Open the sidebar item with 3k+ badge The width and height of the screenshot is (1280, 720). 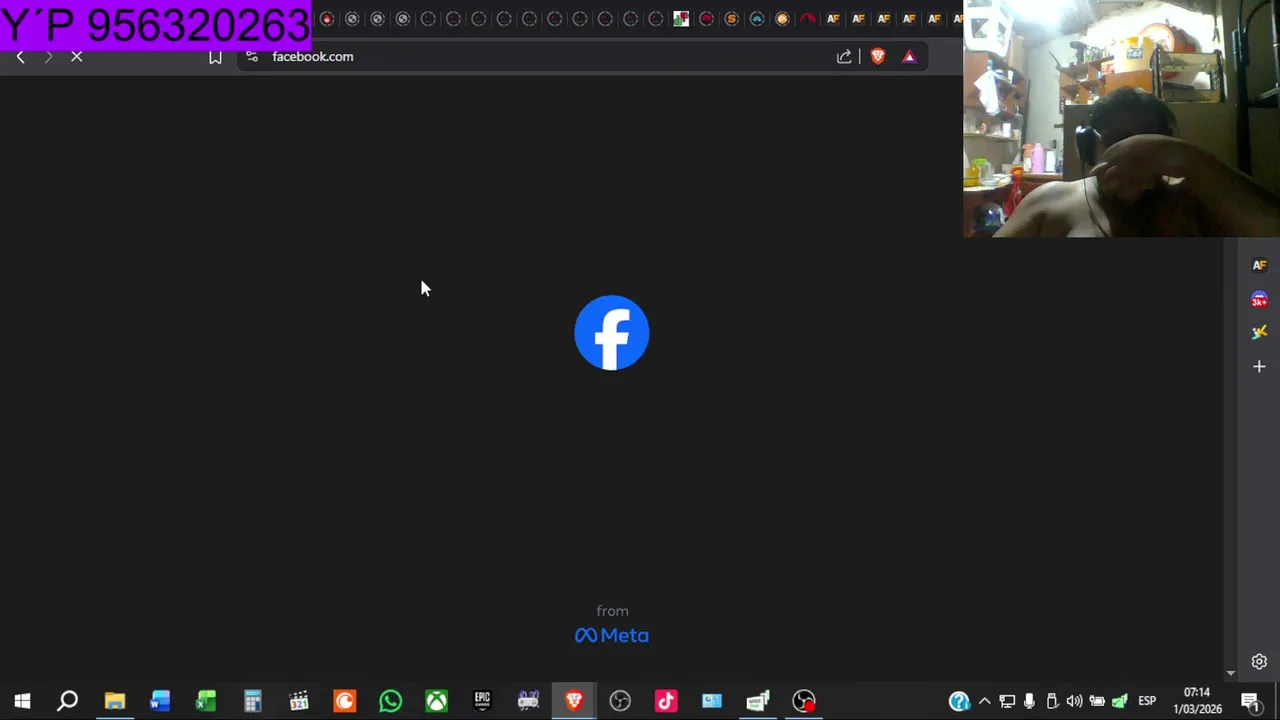point(1259,299)
